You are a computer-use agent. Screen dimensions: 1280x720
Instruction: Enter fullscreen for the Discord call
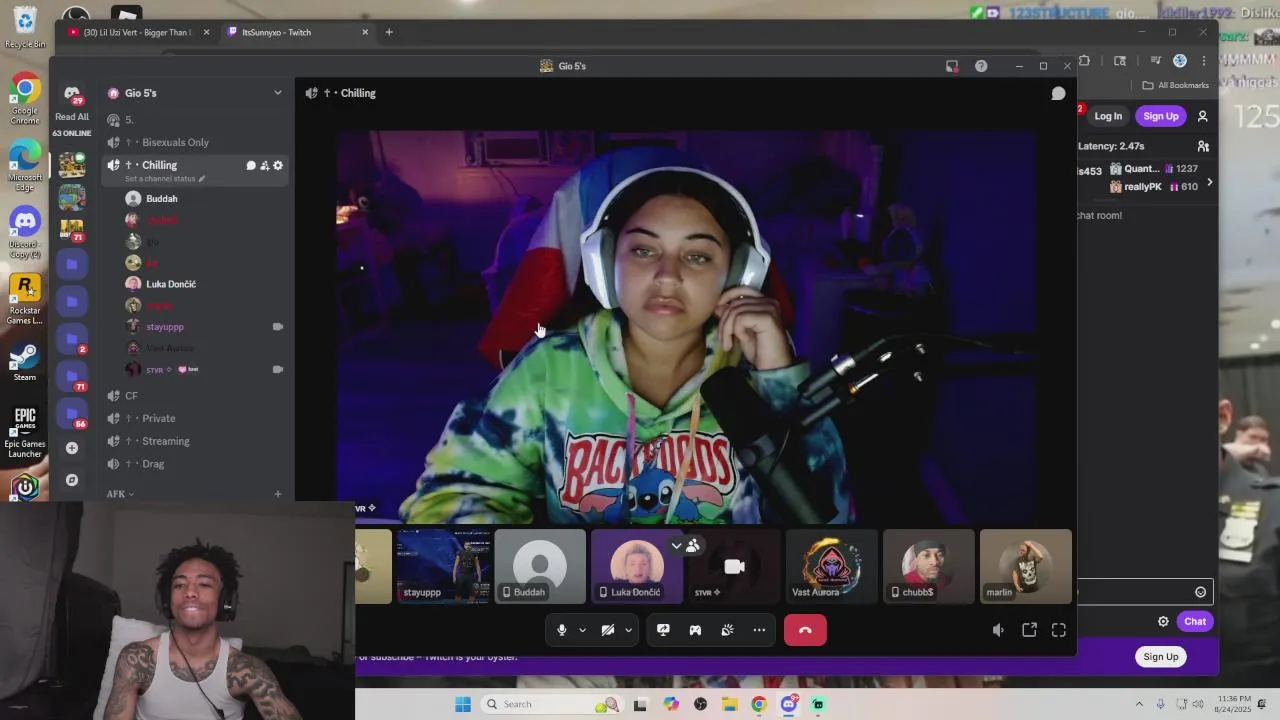point(1059,630)
